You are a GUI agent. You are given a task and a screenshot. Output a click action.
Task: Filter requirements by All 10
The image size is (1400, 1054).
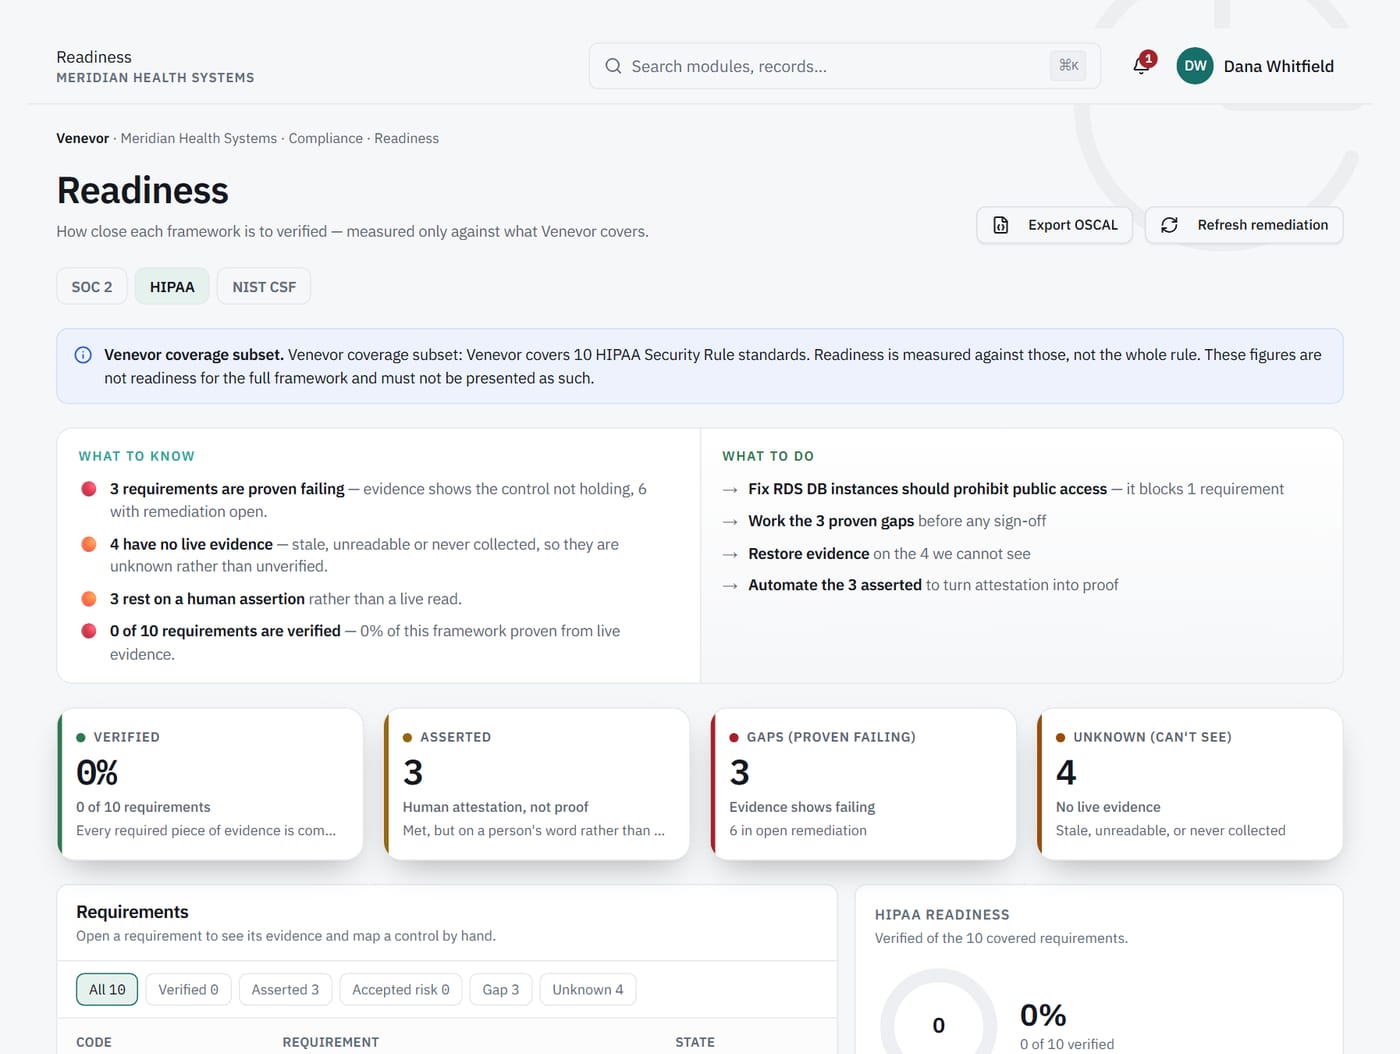[x=107, y=990]
